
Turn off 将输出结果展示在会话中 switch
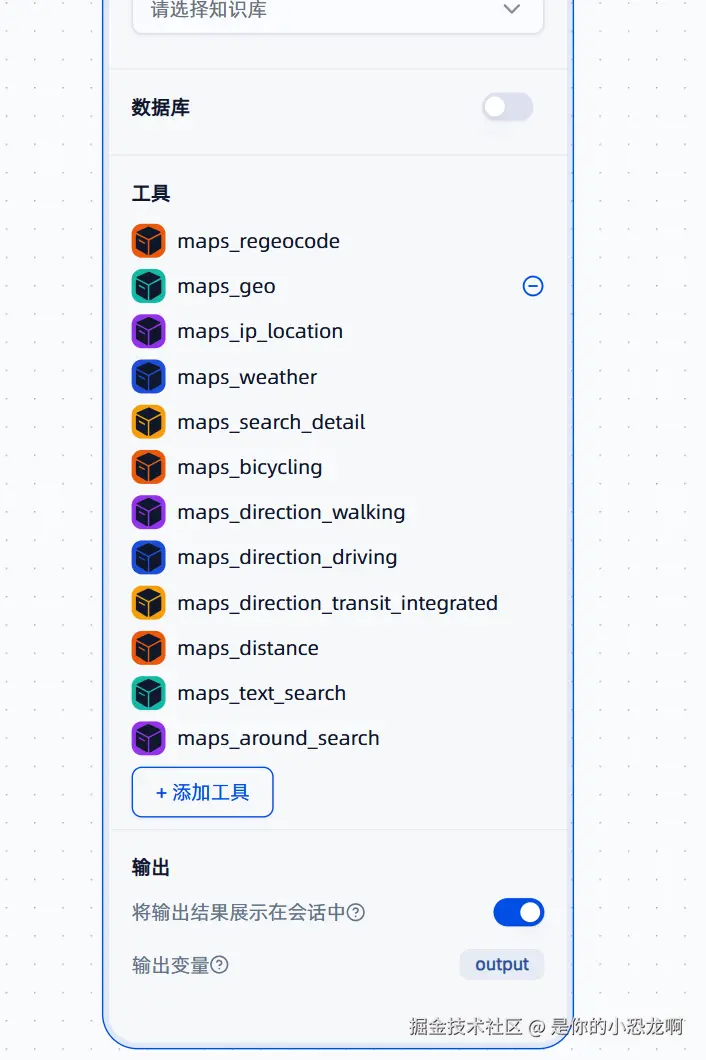[x=518, y=912]
